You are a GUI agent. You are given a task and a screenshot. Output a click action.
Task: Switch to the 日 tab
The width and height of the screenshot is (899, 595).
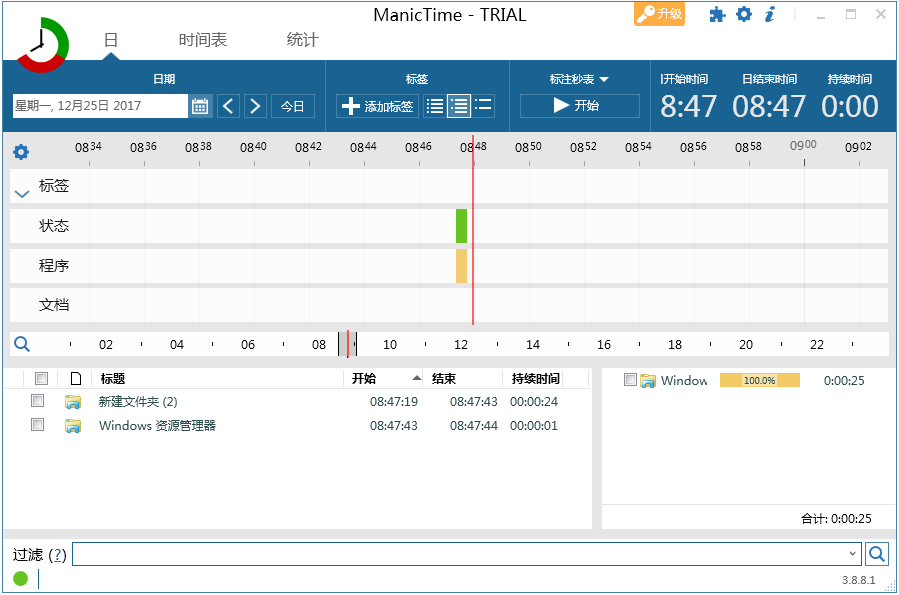point(111,40)
